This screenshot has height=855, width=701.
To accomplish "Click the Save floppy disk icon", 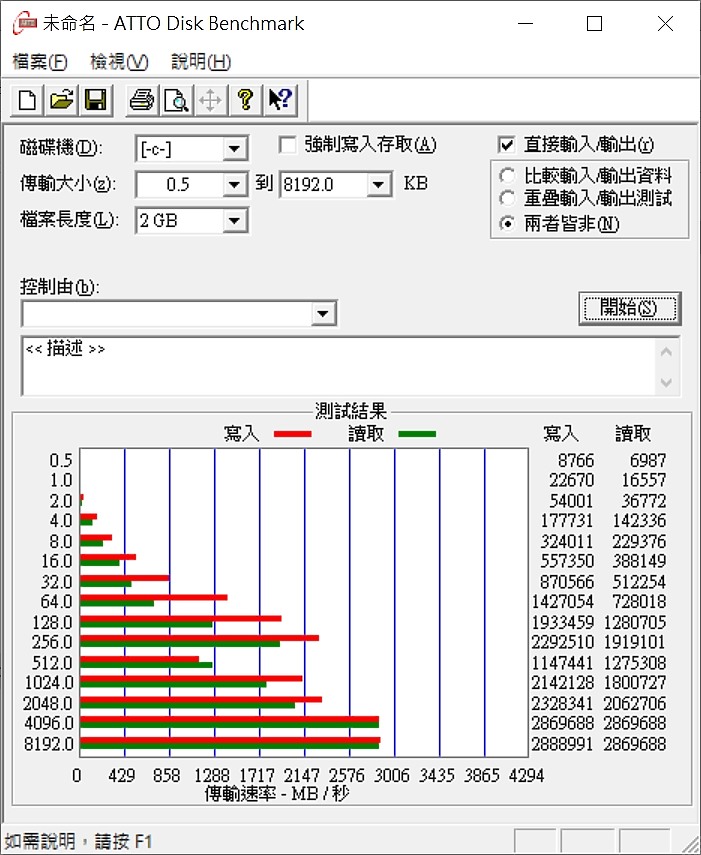I will click(x=95, y=100).
